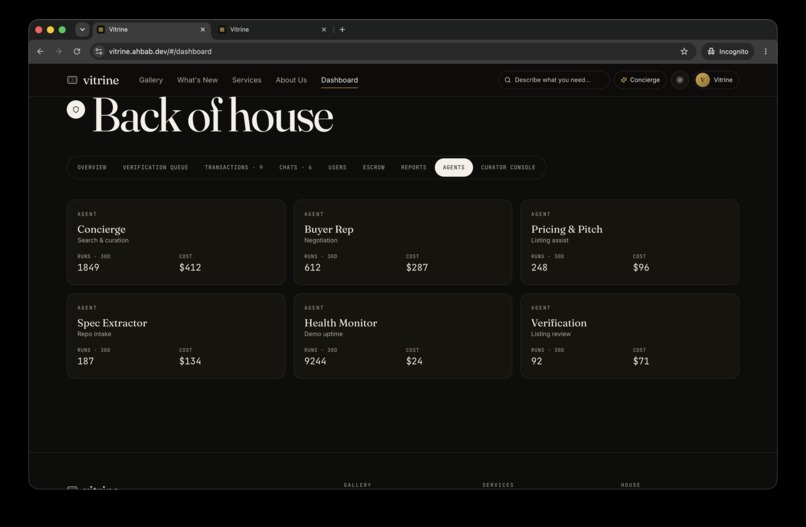Click the Concierge cost $412
This screenshot has width=806, height=527.
click(x=190, y=267)
